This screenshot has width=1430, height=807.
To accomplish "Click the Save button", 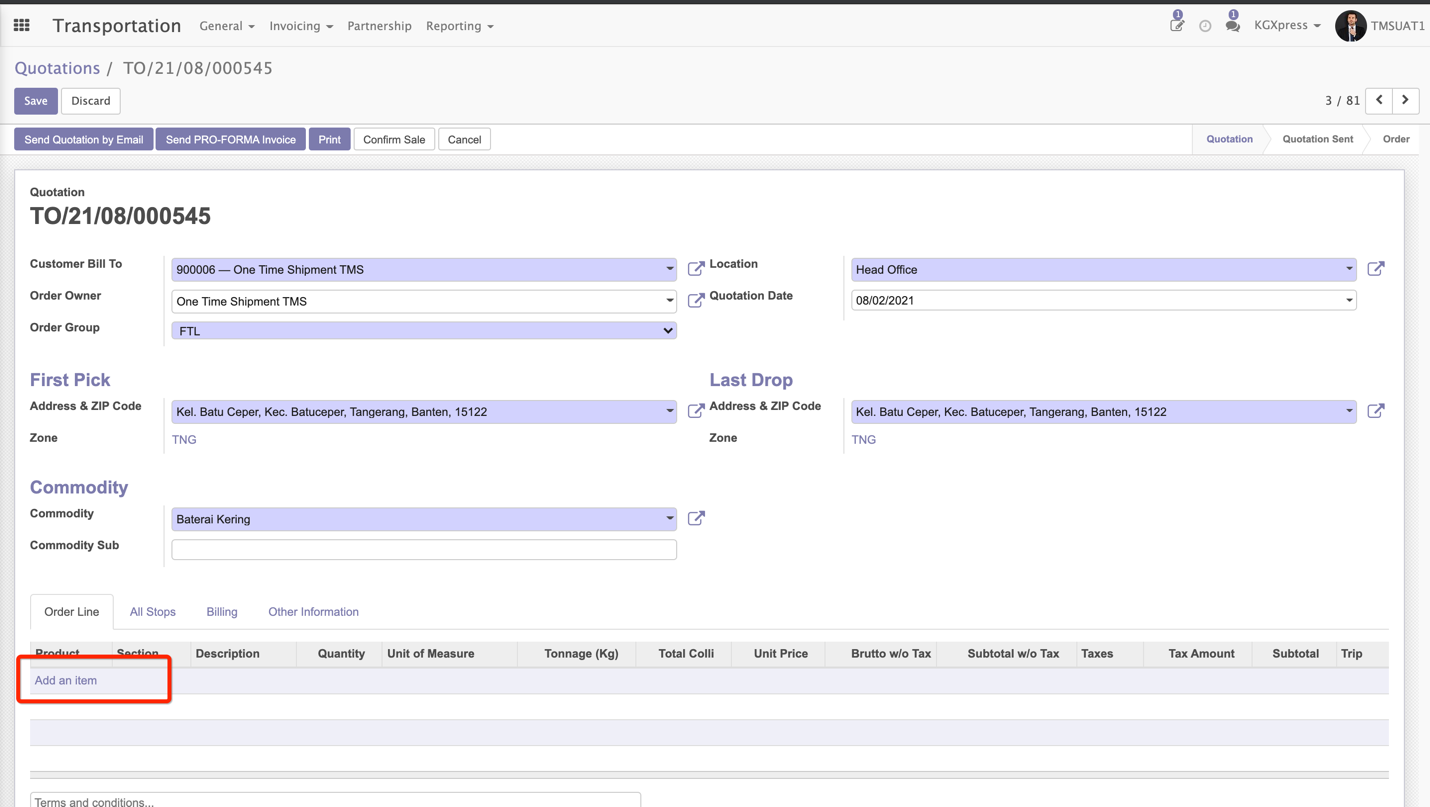I will [36, 101].
